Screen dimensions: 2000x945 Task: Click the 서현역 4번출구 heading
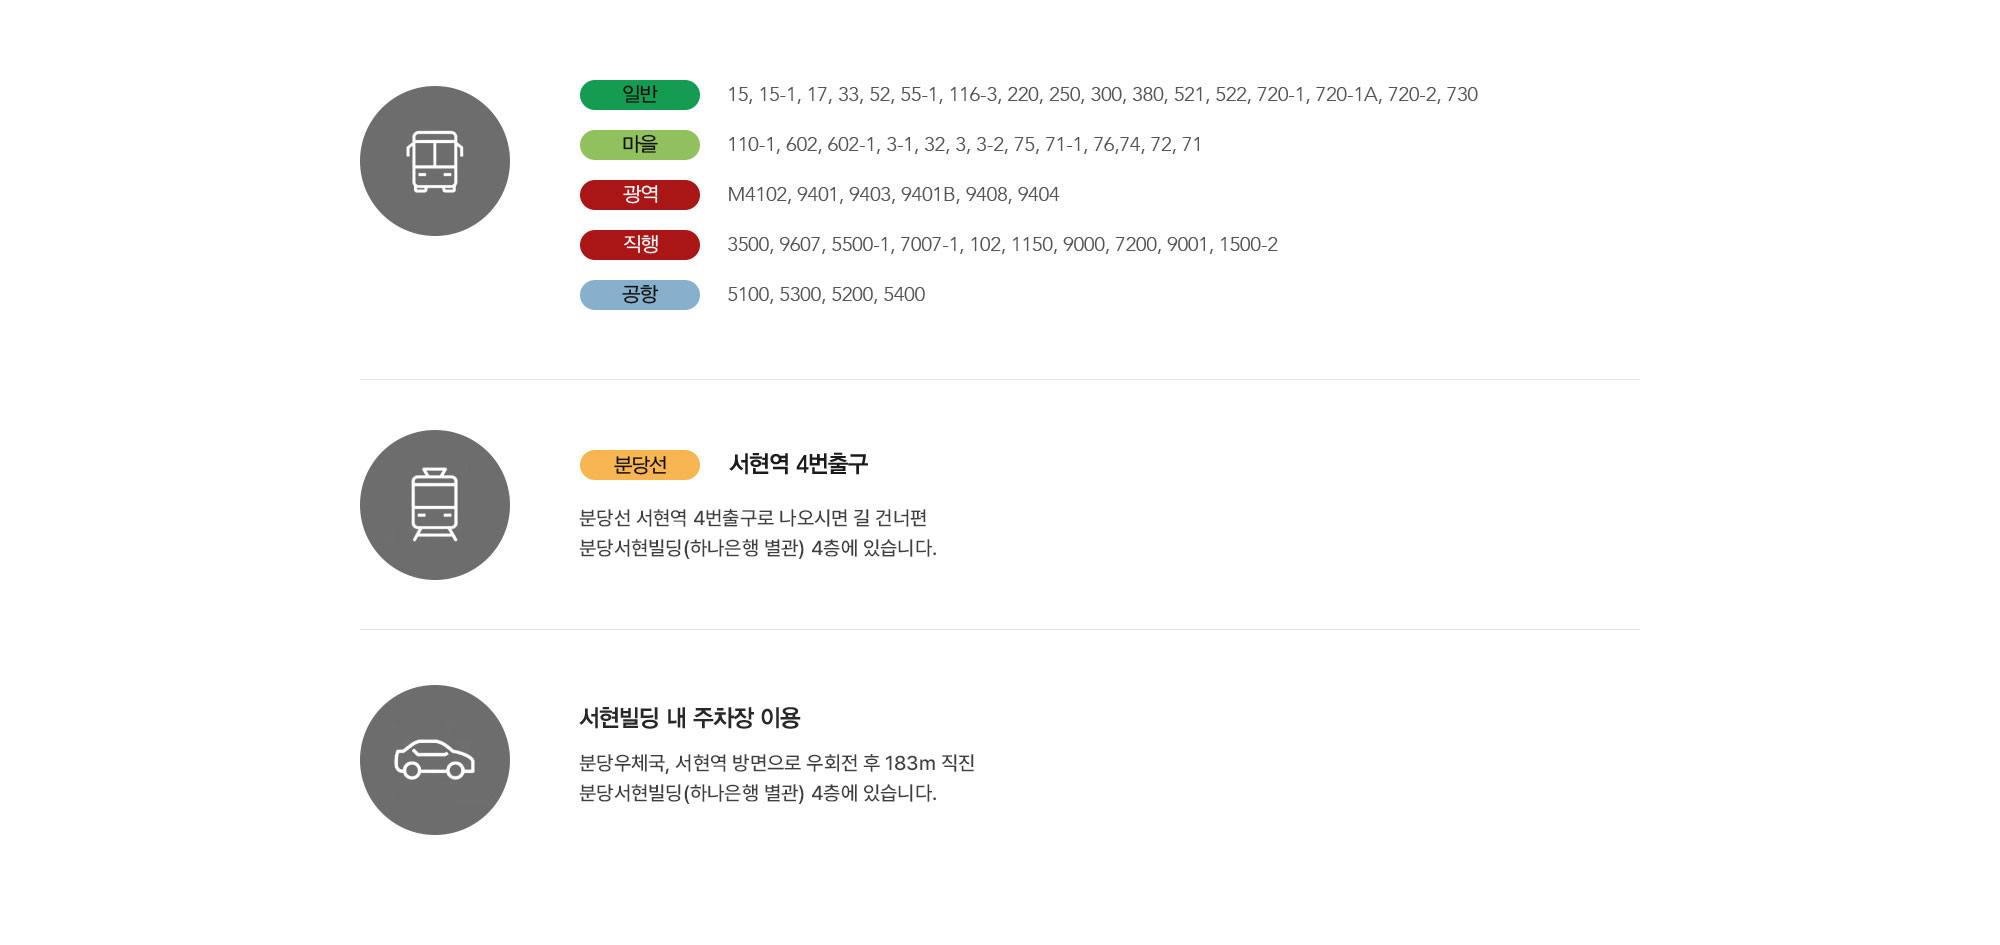point(798,464)
